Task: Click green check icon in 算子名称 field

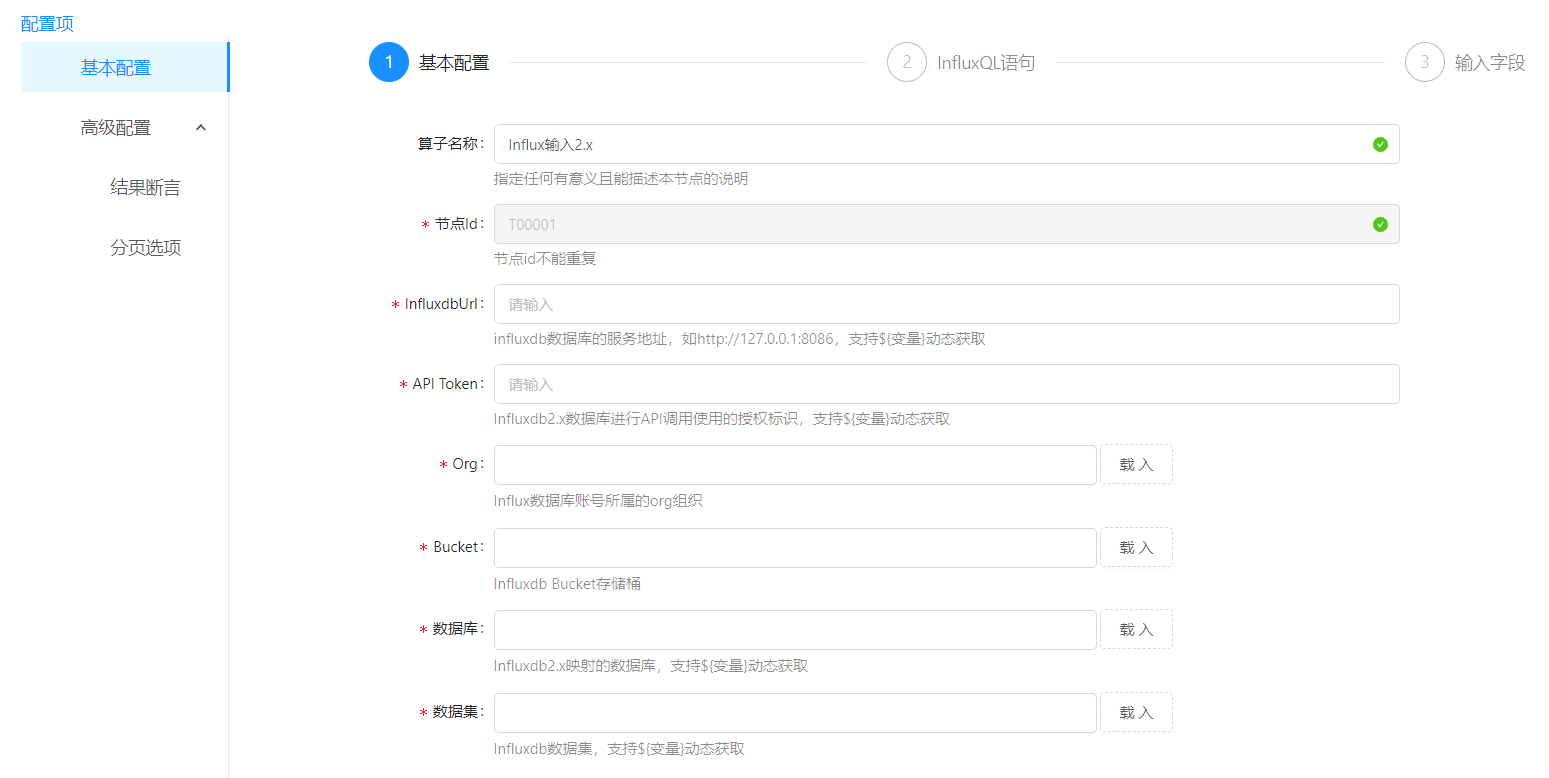Action: click(x=1380, y=144)
